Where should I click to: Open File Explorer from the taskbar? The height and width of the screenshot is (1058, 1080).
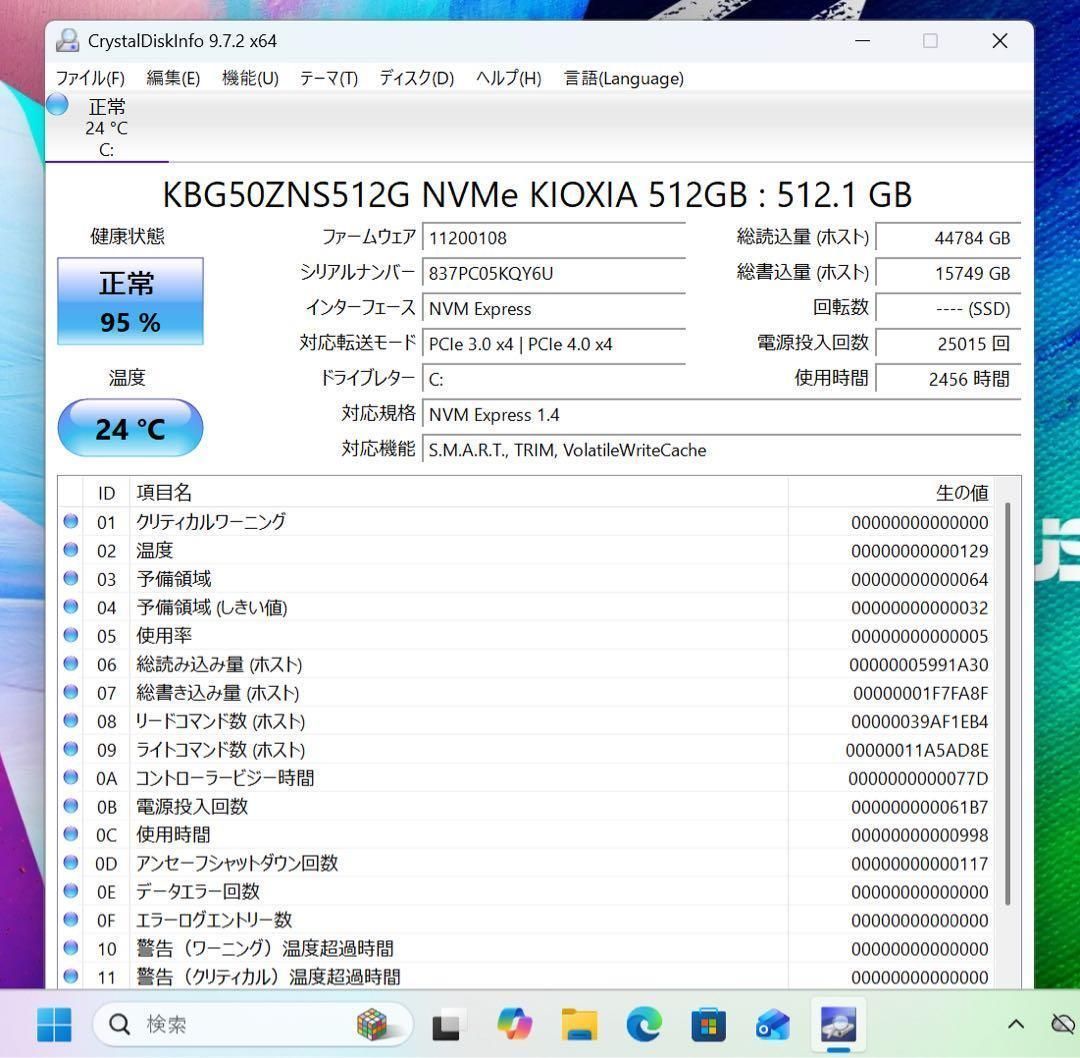(x=580, y=1024)
